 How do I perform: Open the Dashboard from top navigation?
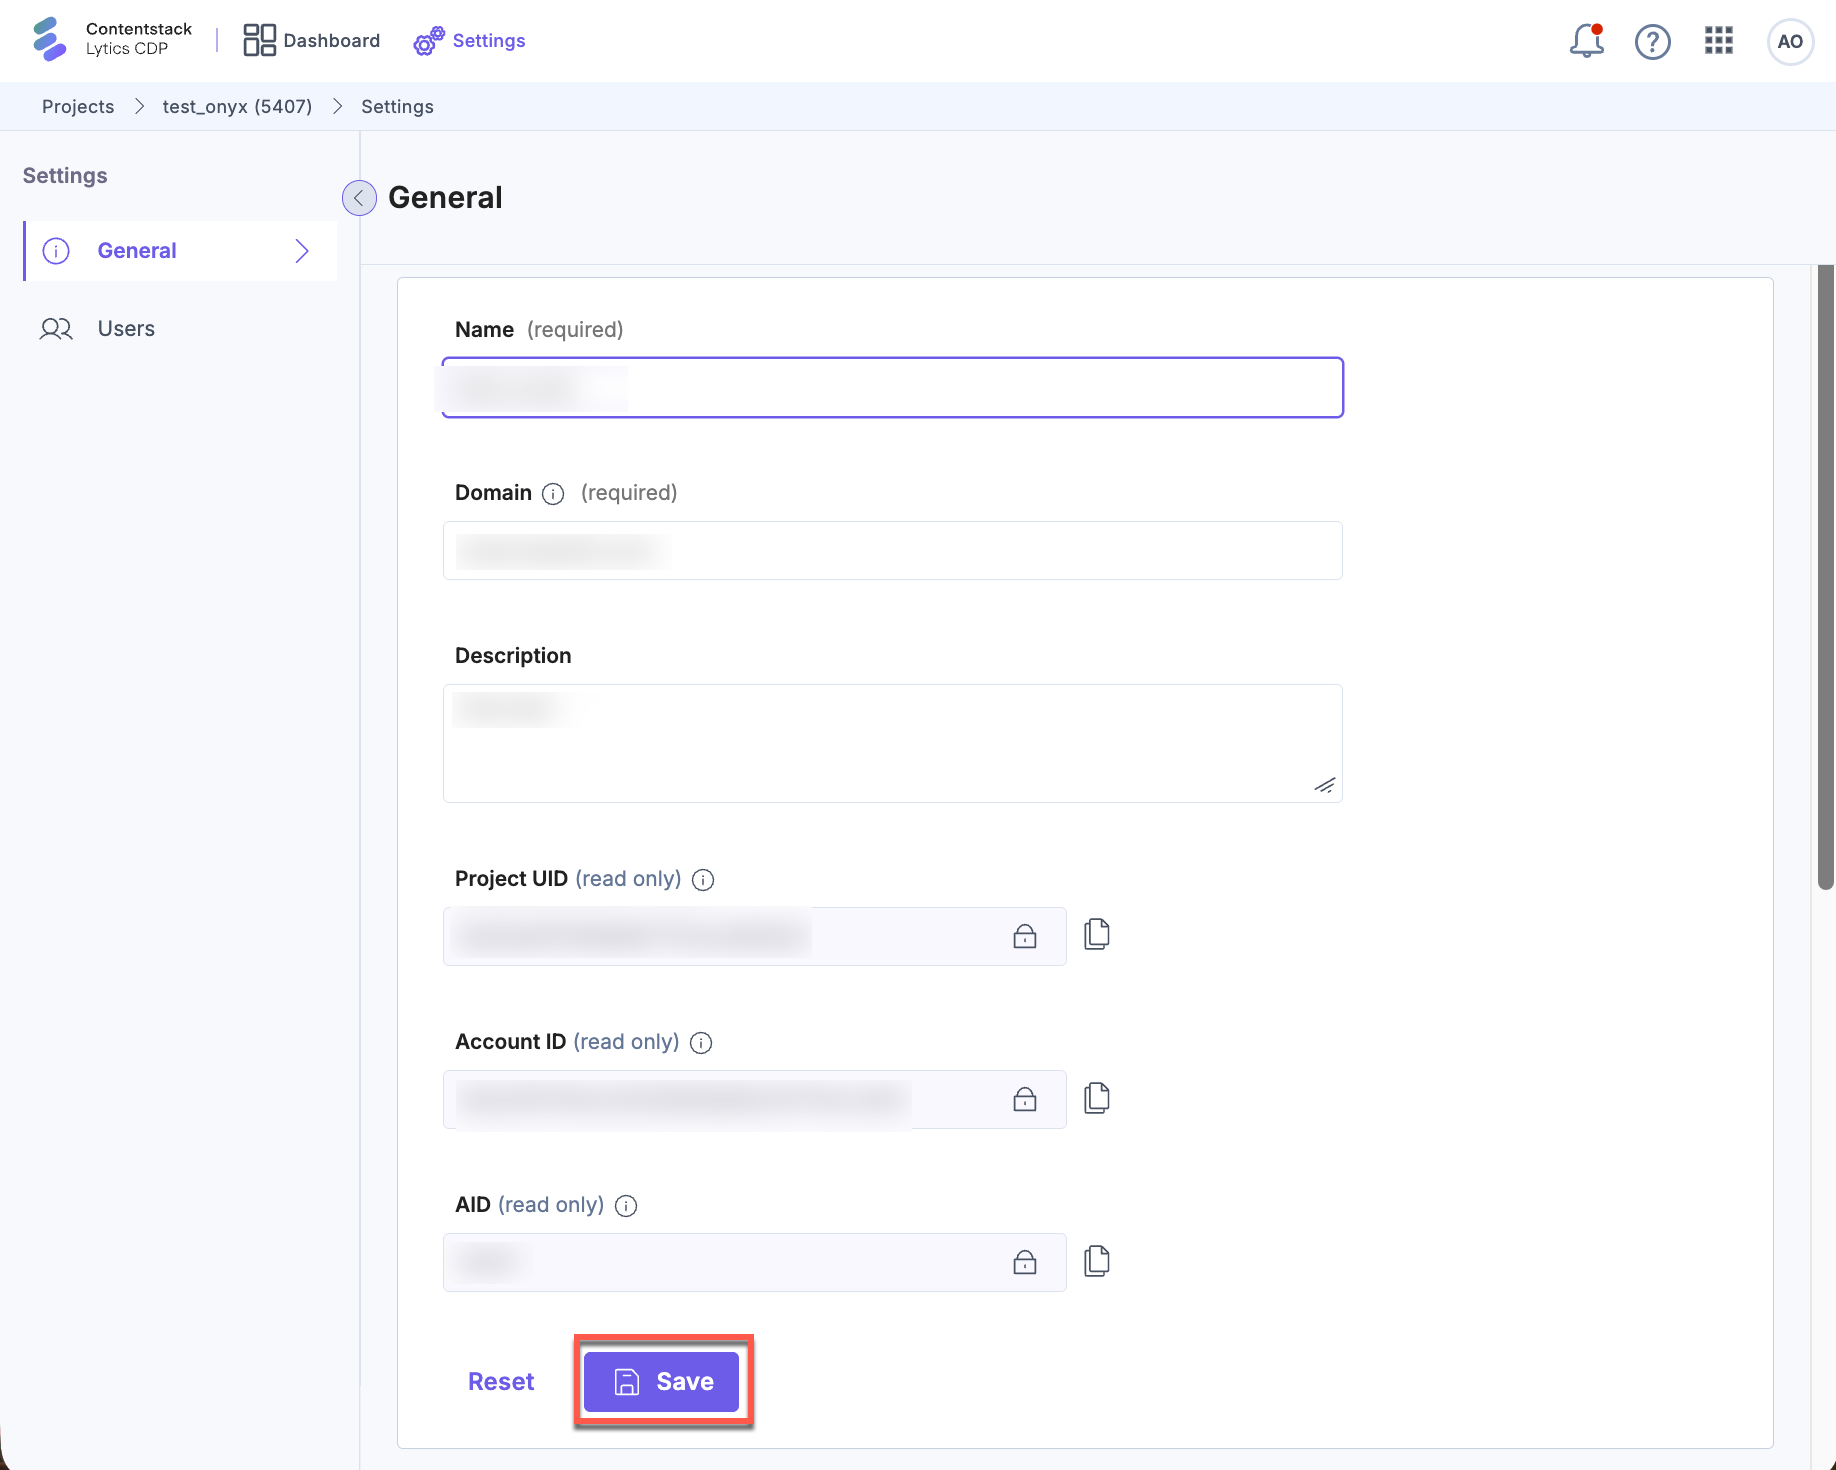click(x=312, y=40)
